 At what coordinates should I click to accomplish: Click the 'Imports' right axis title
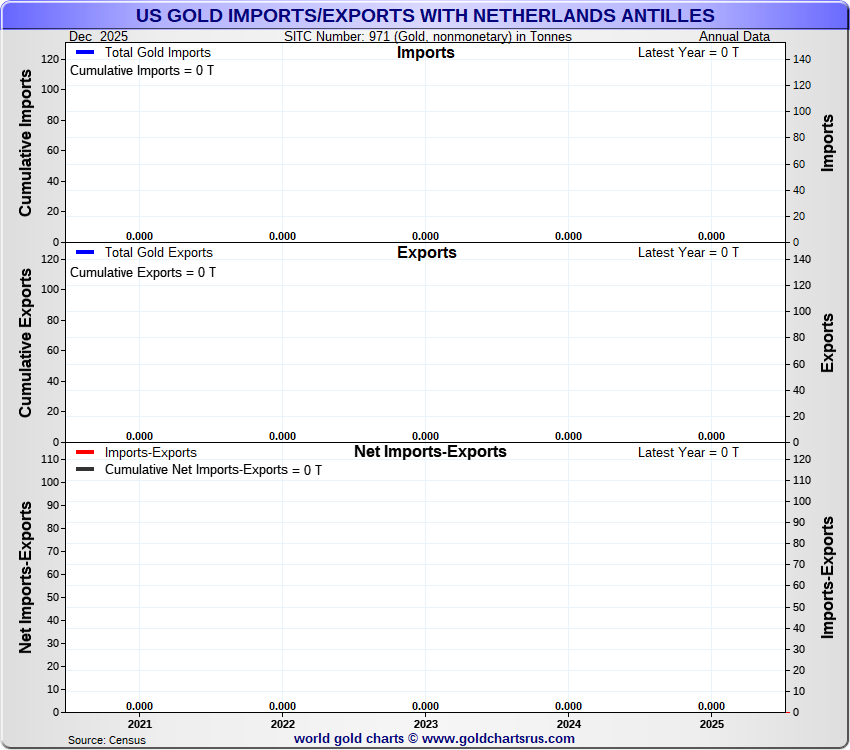click(827, 143)
